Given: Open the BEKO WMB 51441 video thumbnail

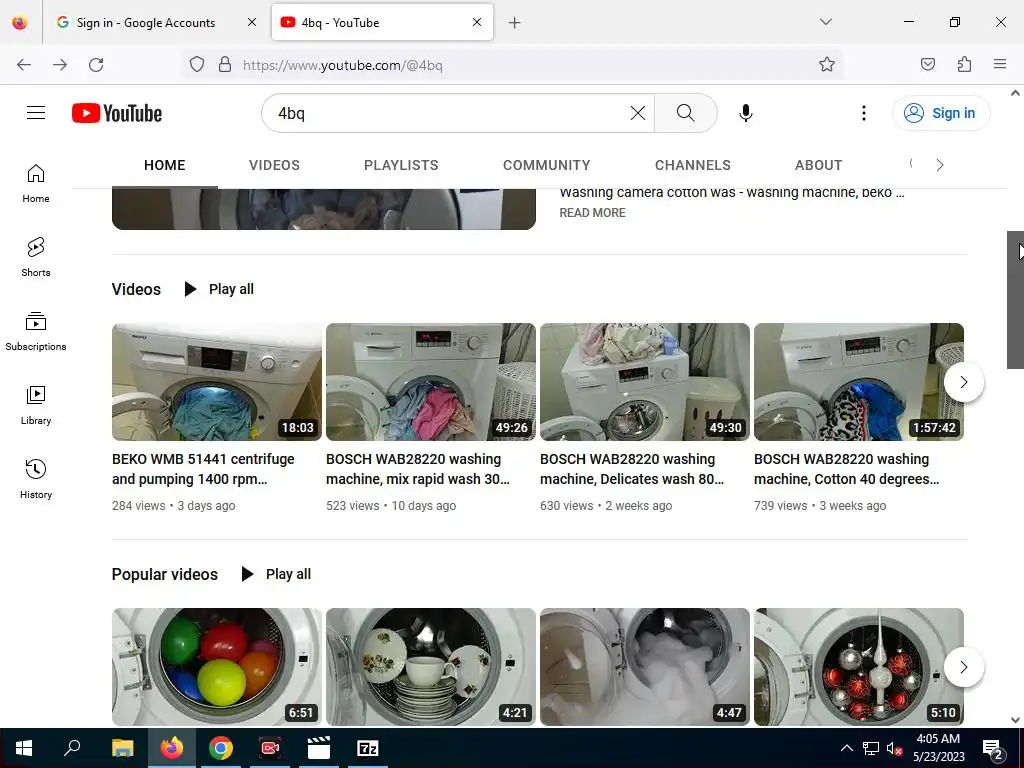Looking at the screenshot, I should click(x=217, y=382).
